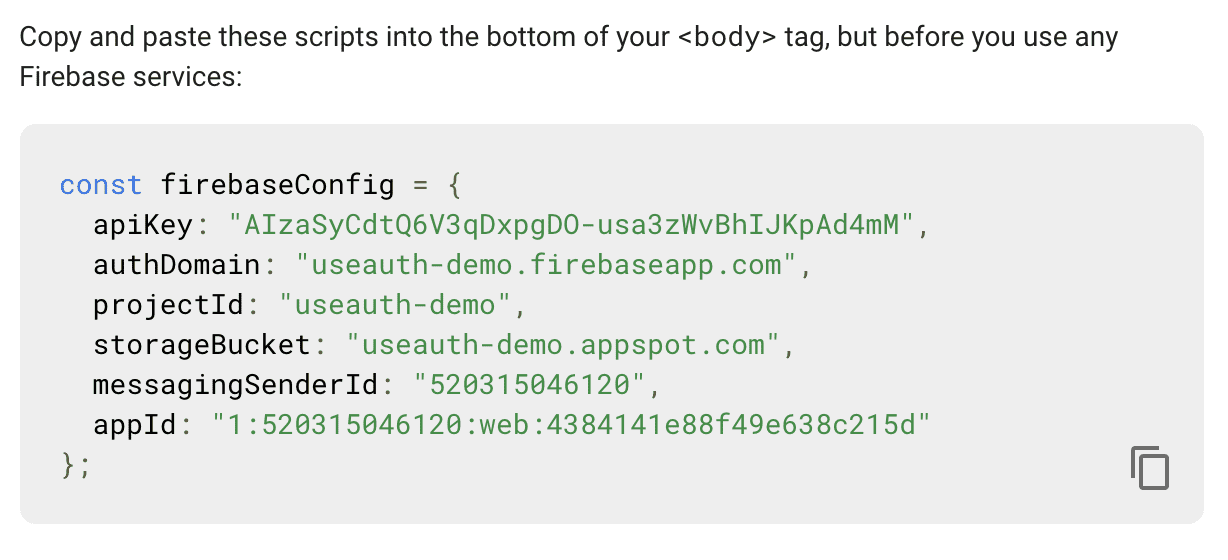Click the authDomain property name
Viewport: 1228px width, 560px height.
(176, 266)
